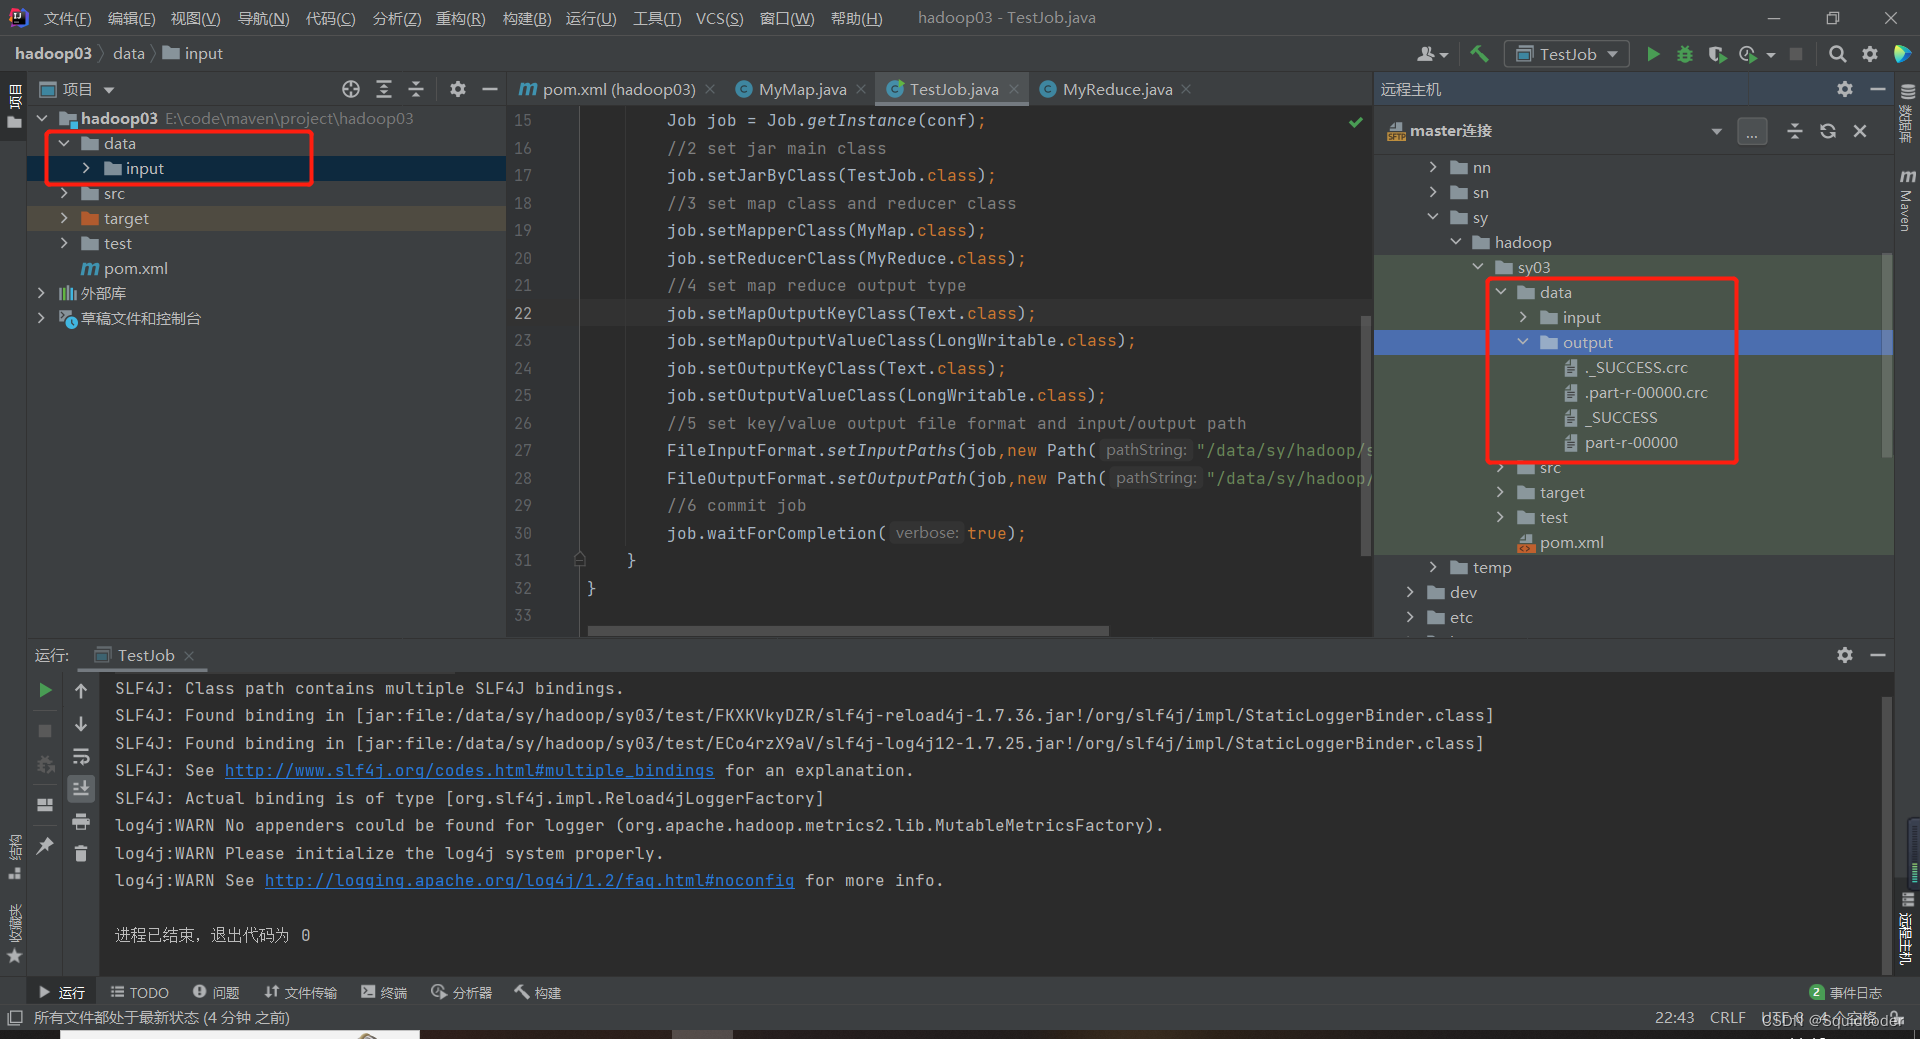Viewport: 1920px width, 1039px height.
Task: Collapse remote output folder
Action: (x=1523, y=342)
